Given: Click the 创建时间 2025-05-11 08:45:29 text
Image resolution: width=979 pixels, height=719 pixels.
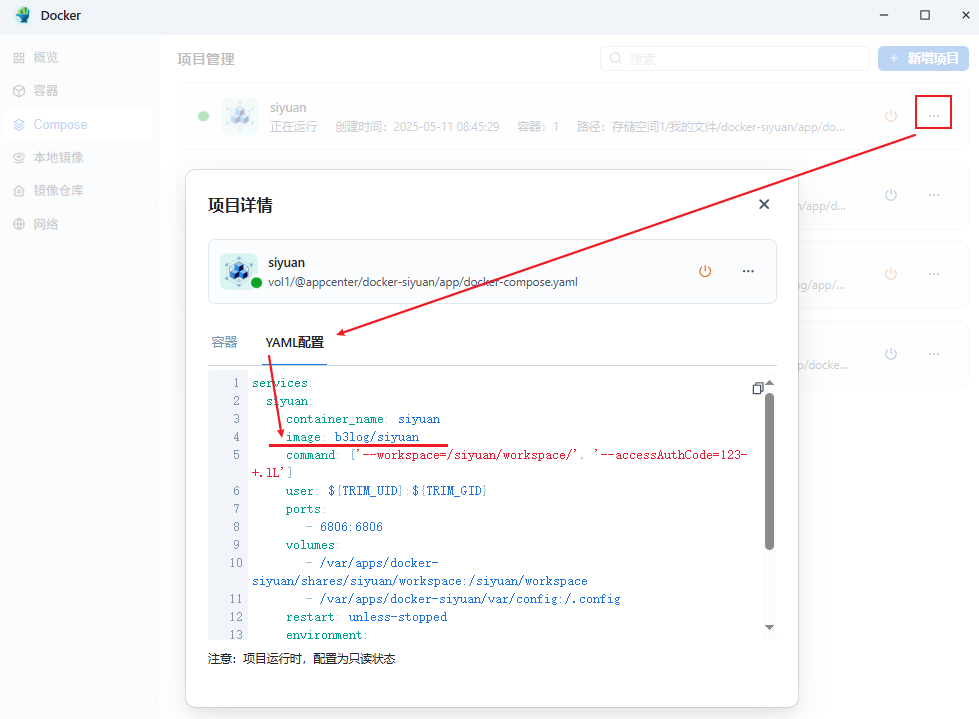Looking at the screenshot, I should tap(417, 127).
